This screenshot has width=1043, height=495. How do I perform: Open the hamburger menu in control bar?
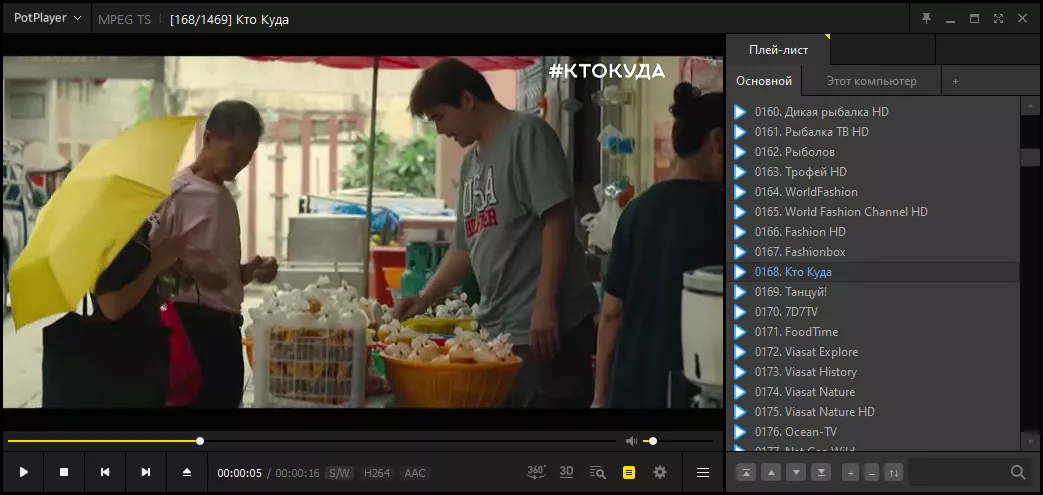tap(702, 472)
